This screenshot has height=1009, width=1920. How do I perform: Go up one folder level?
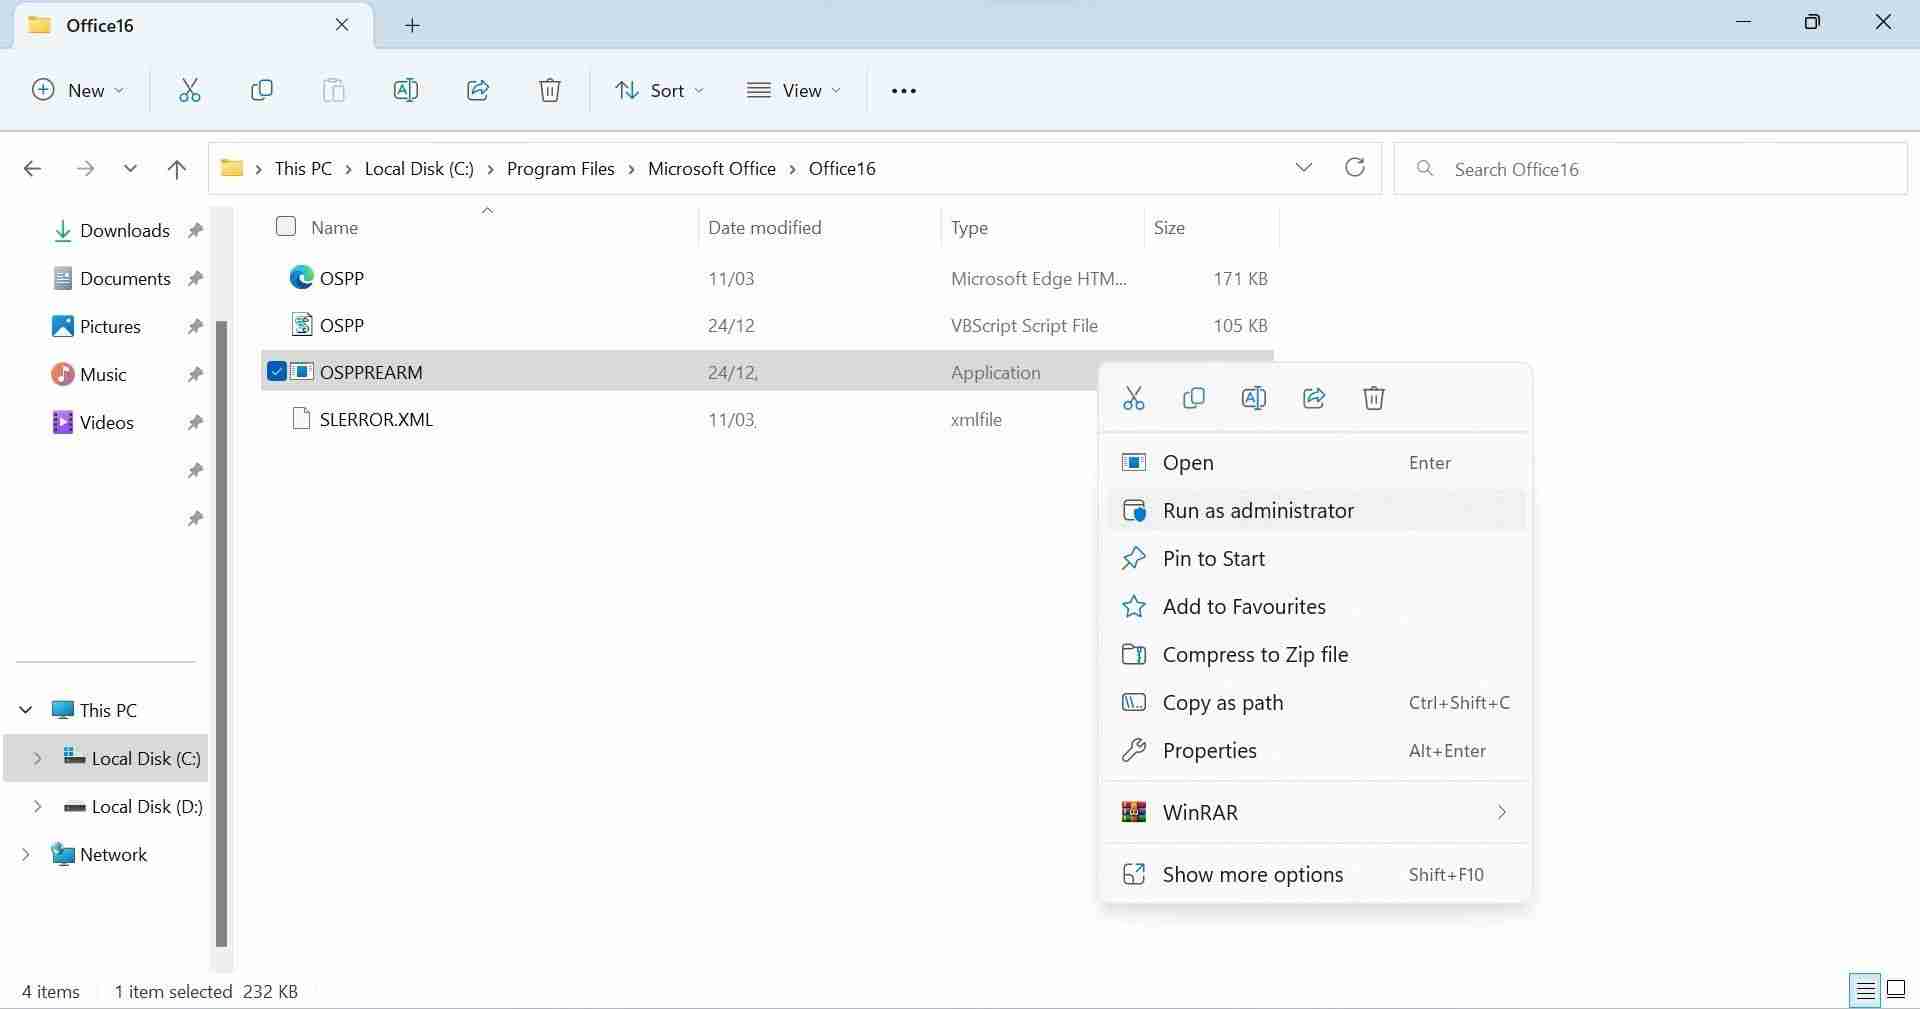coord(176,168)
